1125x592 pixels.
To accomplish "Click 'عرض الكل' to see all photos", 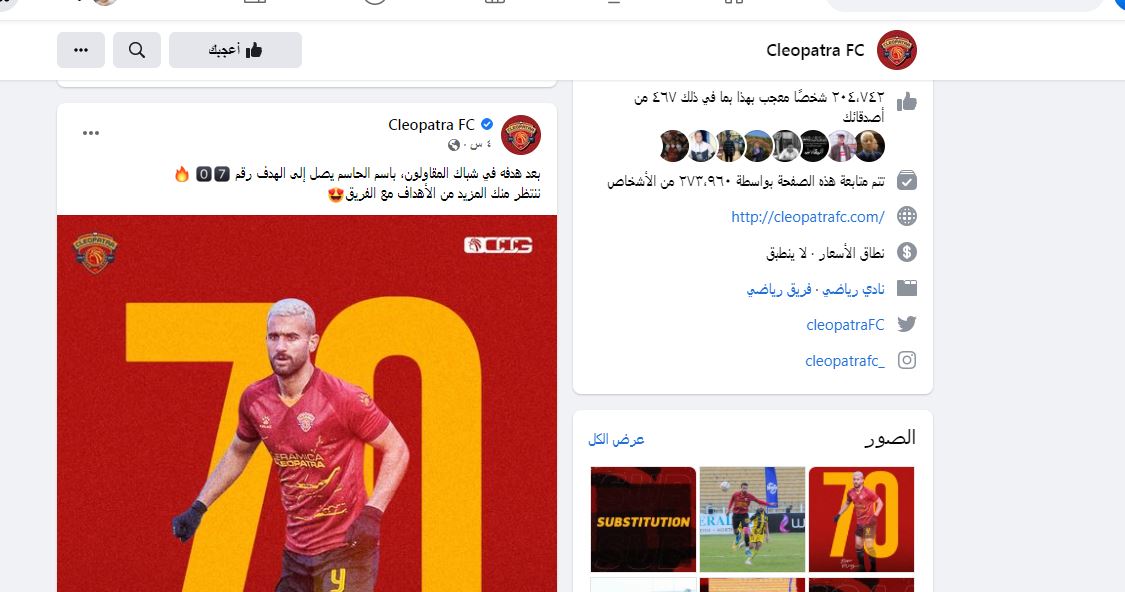I will click(x=616, y=439).
